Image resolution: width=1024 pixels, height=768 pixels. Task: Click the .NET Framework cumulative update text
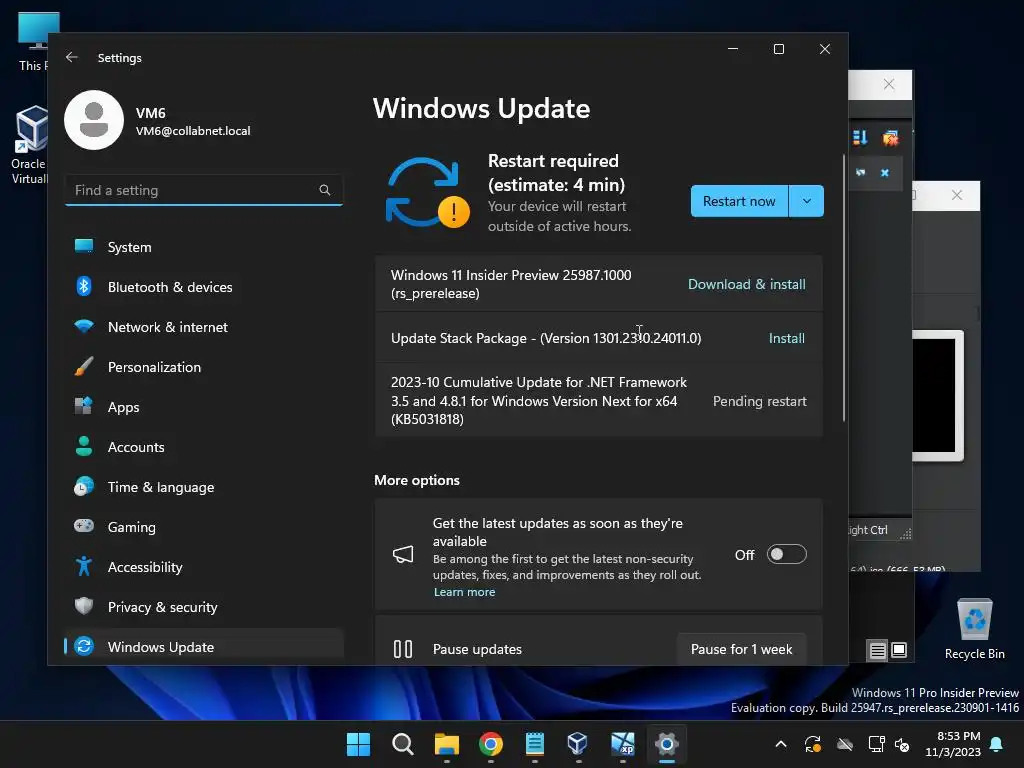[x=539, y=400]
